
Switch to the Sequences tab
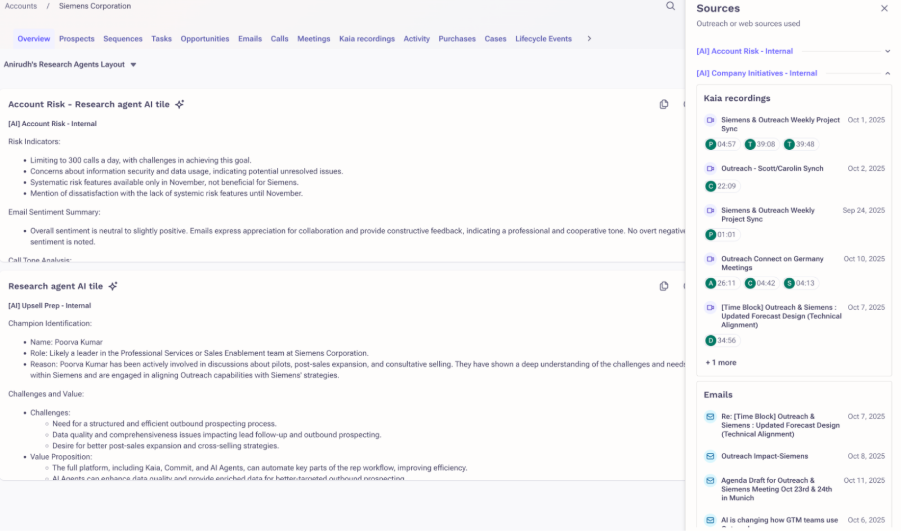pos(123,39)
